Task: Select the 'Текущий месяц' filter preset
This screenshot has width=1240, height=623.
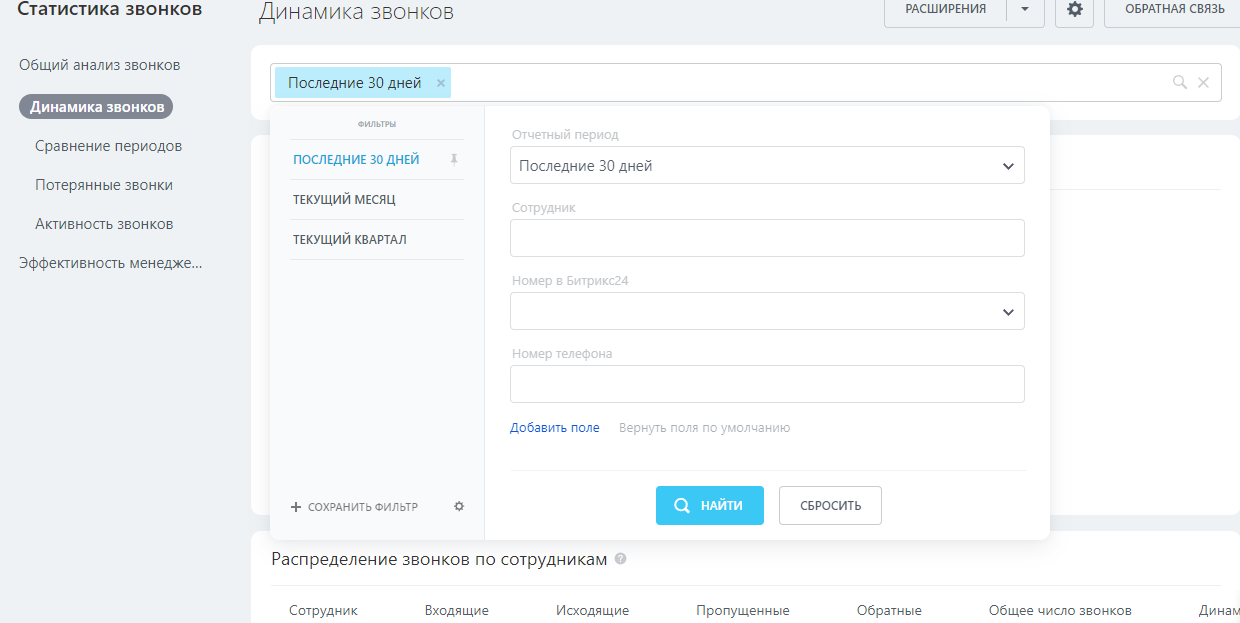Action: (344, 200)
